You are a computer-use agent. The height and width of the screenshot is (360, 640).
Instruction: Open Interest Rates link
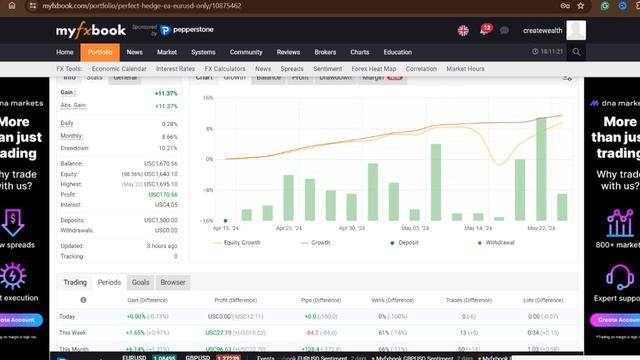175,69
